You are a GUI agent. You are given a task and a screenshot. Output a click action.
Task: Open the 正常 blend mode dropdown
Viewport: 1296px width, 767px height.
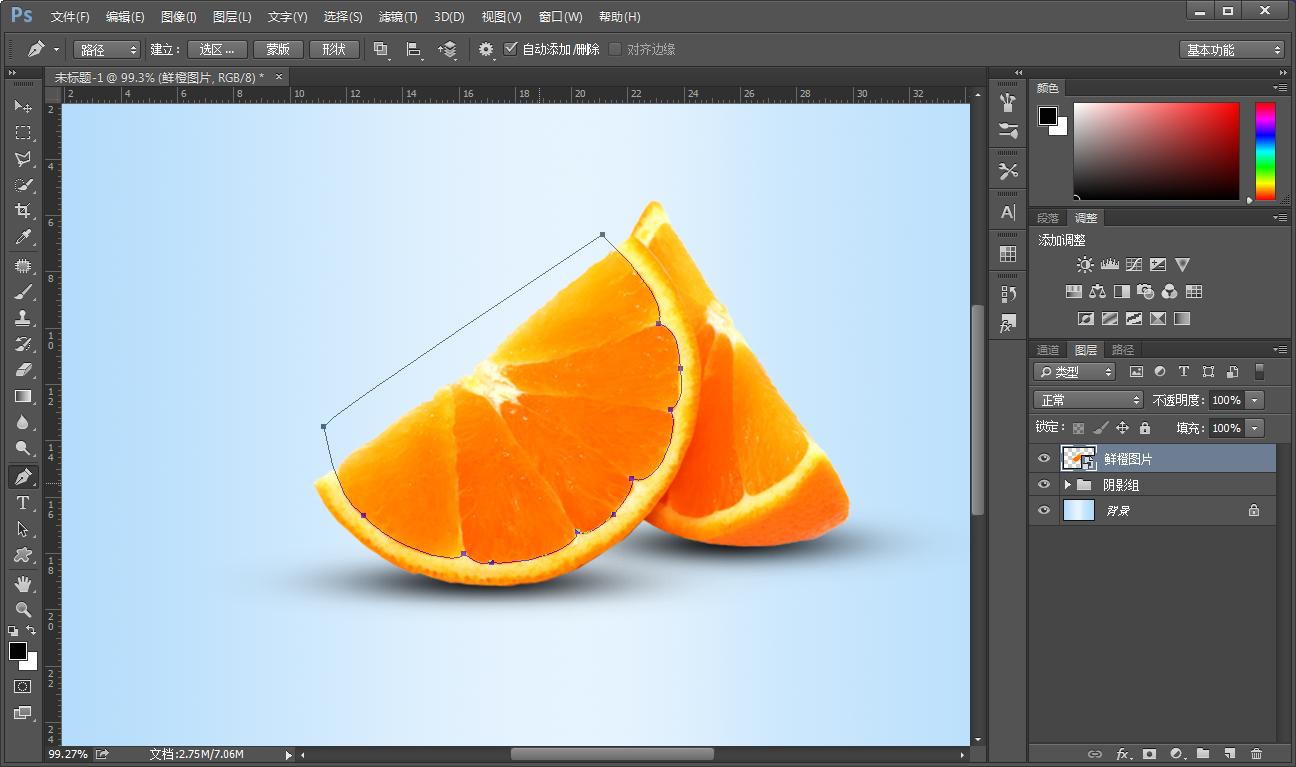1088,400
